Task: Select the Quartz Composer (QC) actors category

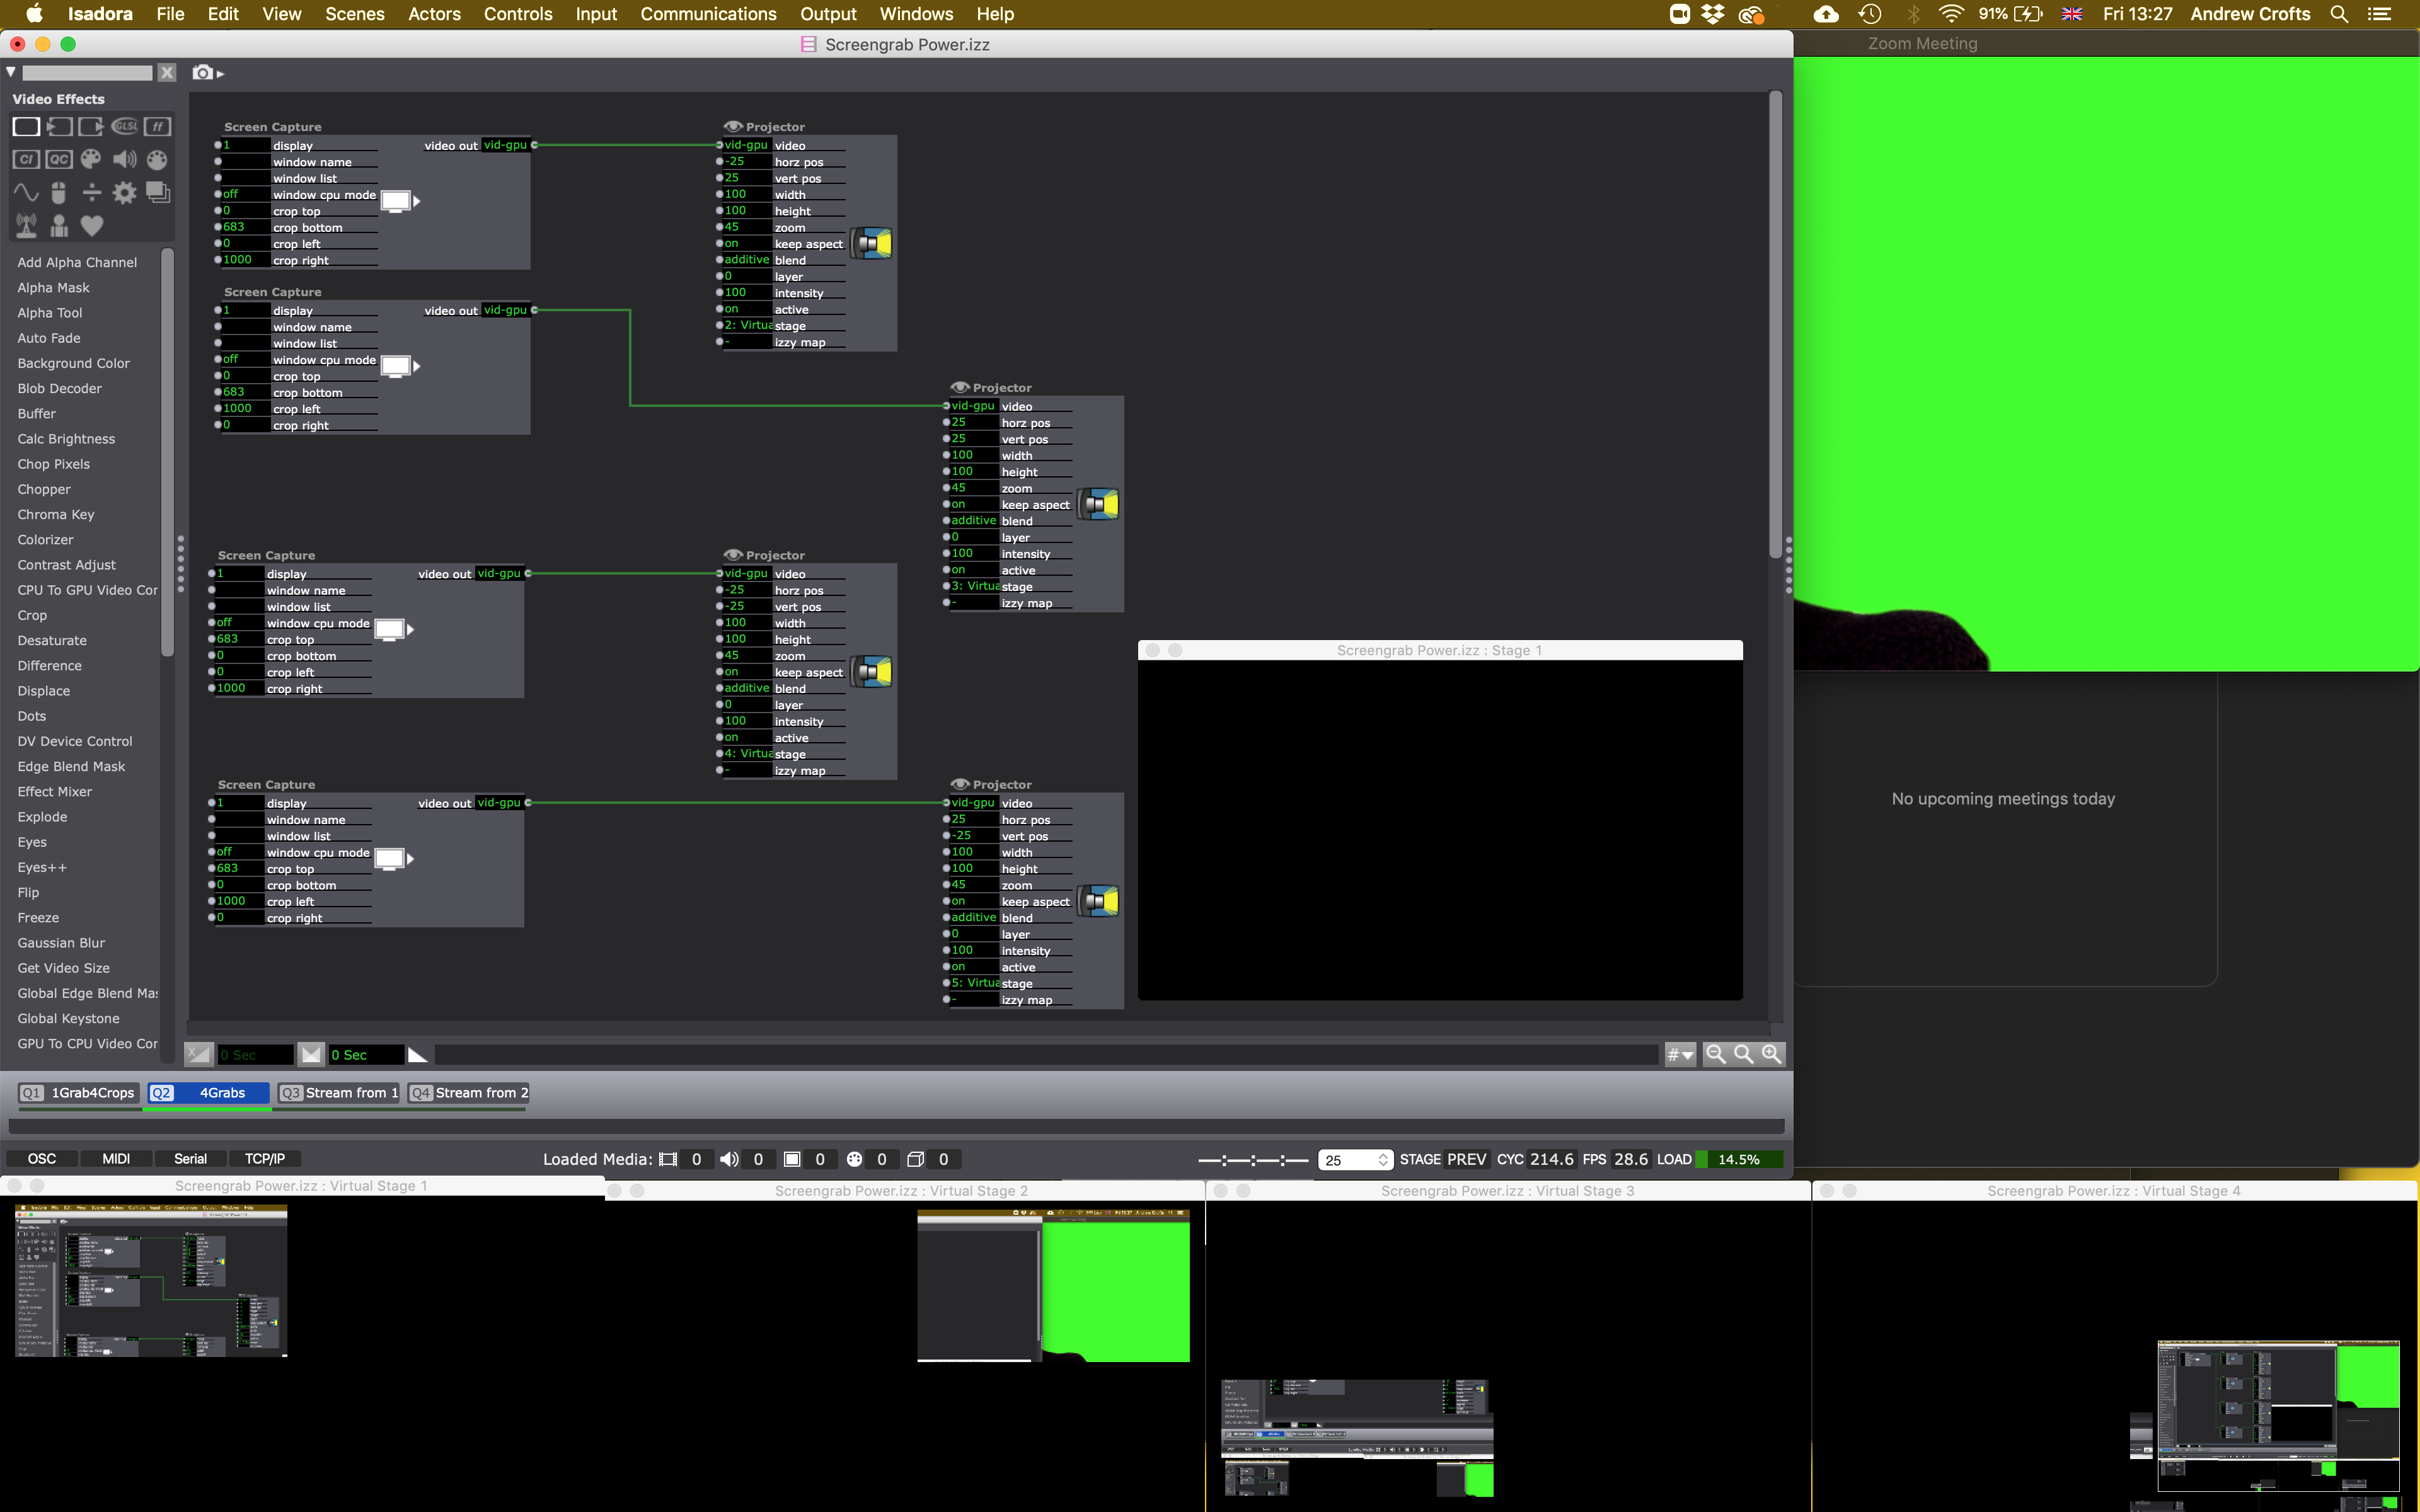Action: (x=59, y=160)
